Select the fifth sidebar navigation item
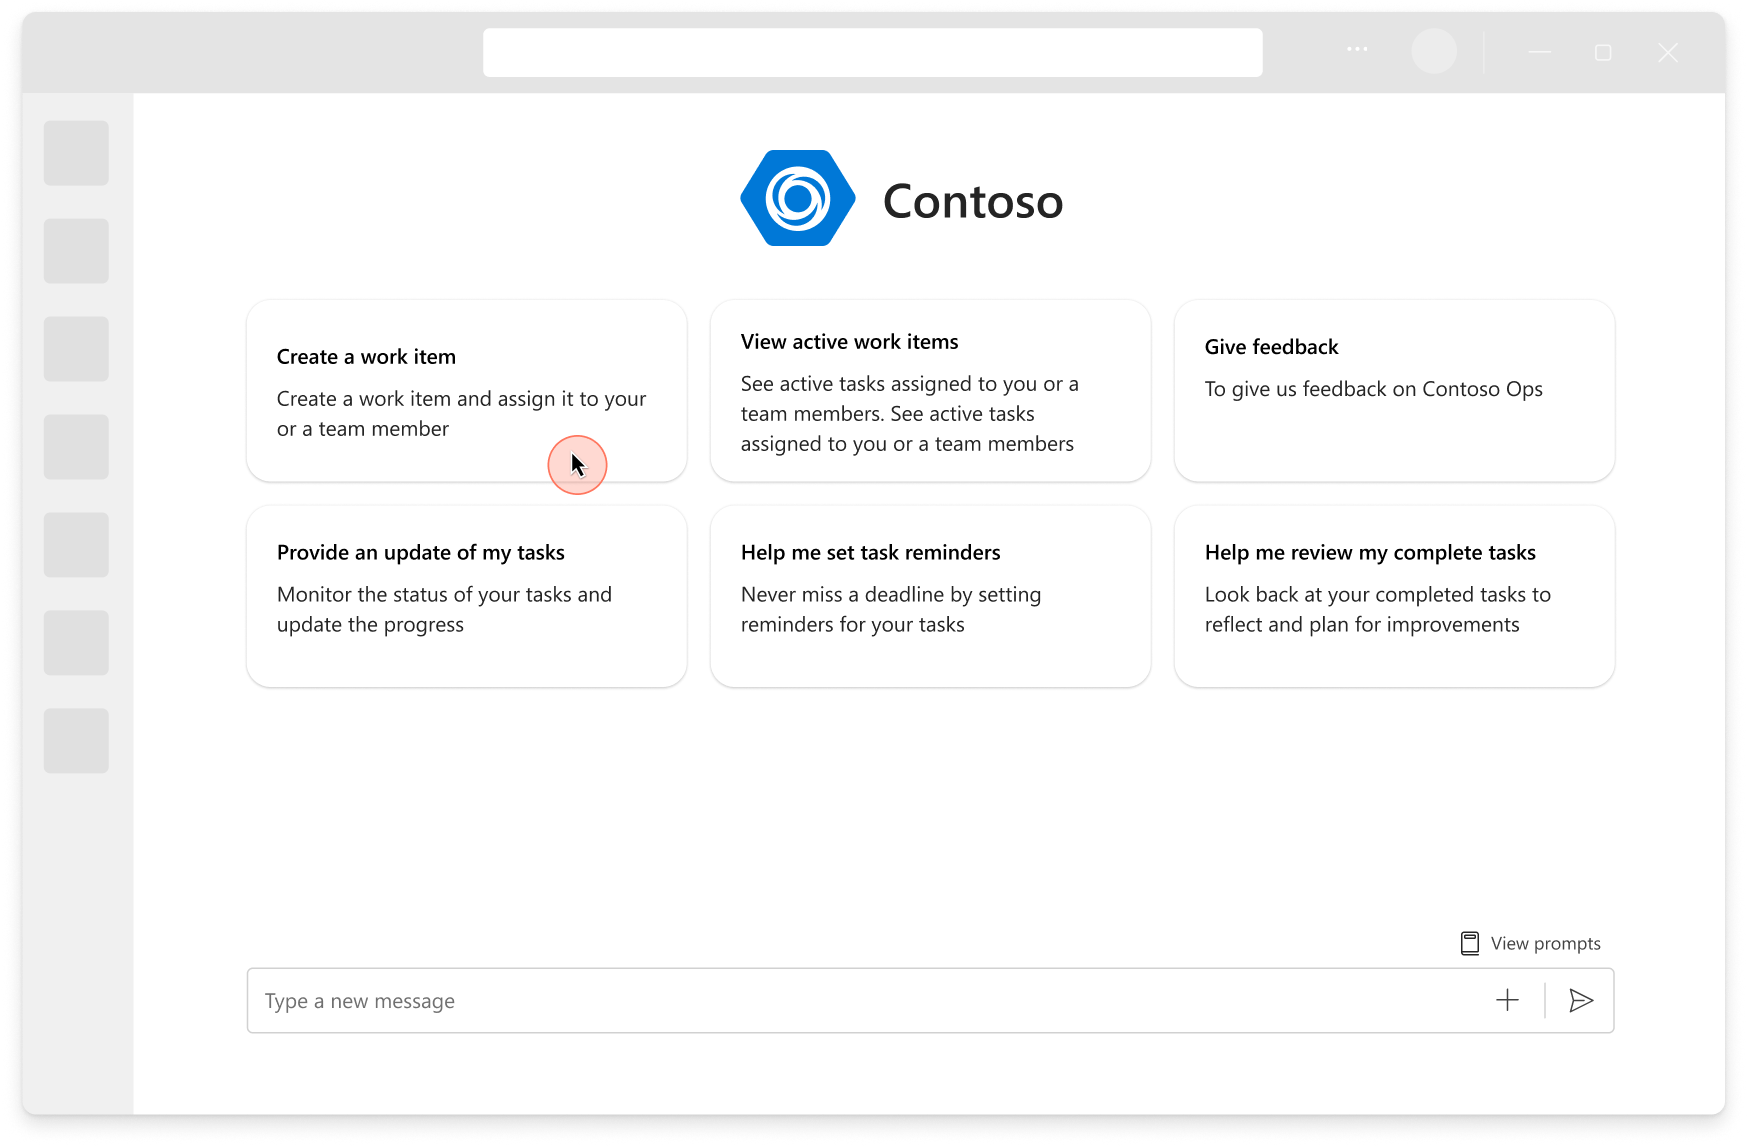Viewport: 1747px width, 1146px height. click(76, 545)
